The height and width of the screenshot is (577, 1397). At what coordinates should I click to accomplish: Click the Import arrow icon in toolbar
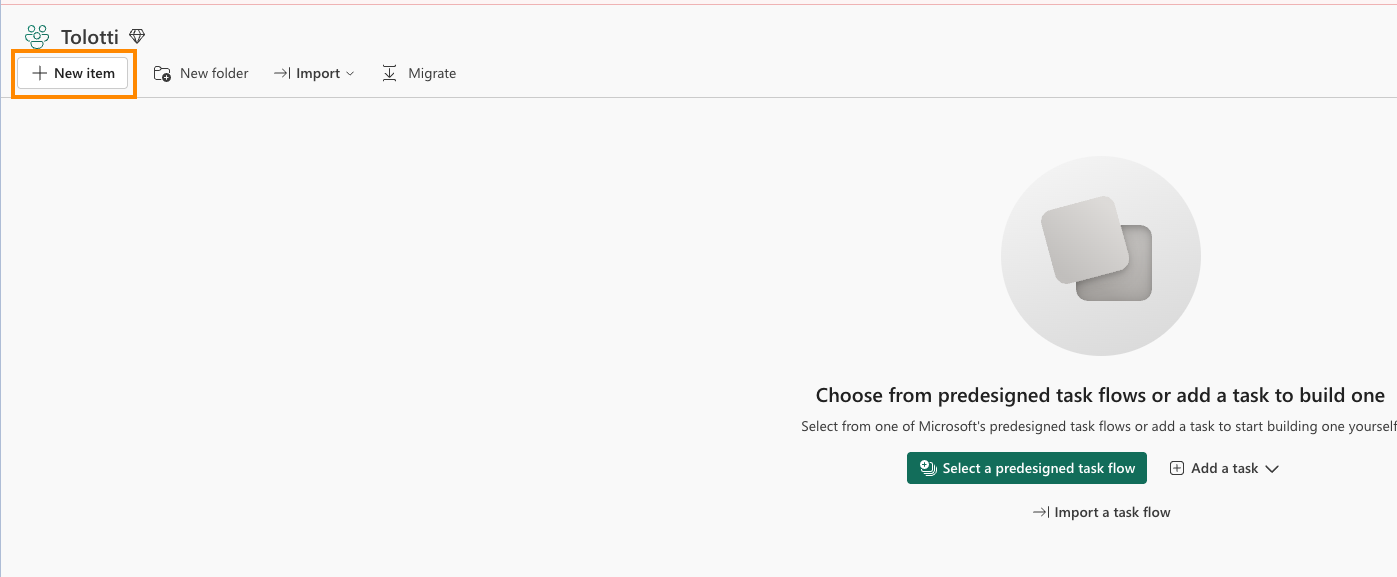282,73
